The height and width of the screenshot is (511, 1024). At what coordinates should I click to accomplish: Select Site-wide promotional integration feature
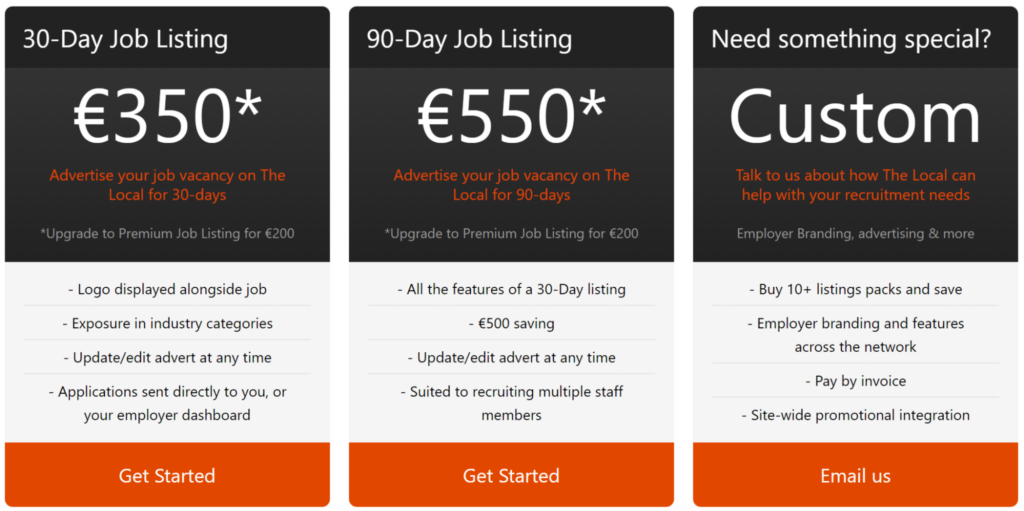click(x=855, y=415)
